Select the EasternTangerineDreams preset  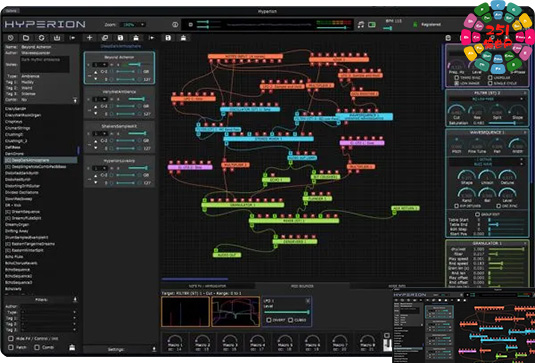tap(30, 244)
